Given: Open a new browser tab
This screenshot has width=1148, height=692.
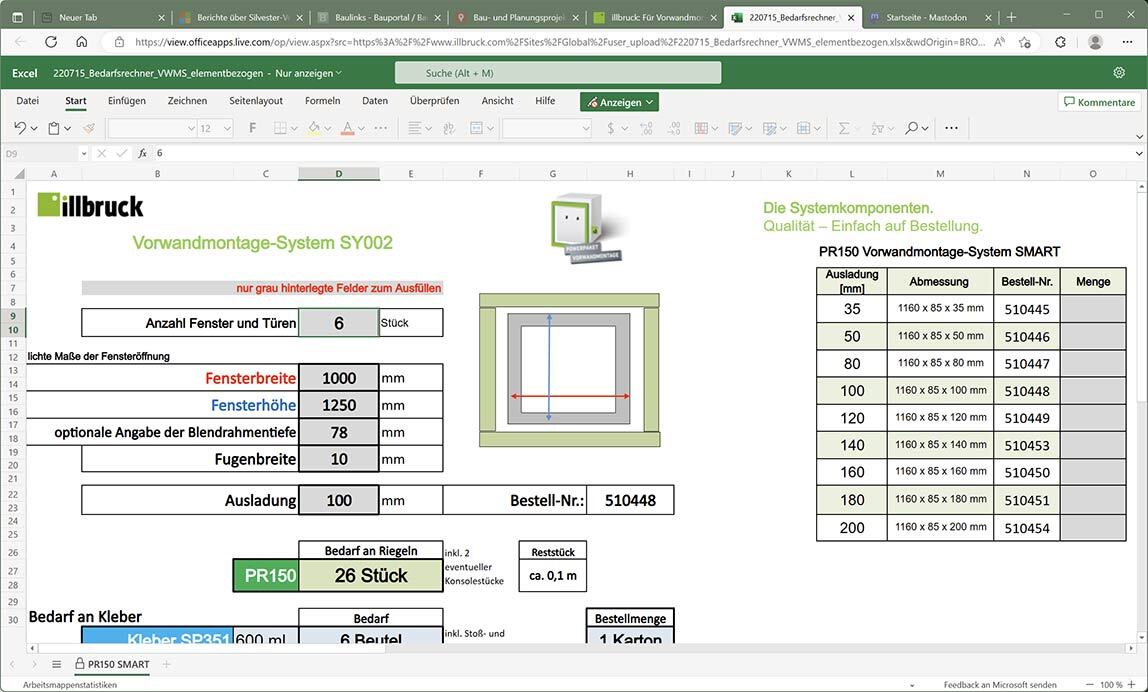Looking at the screenshot, I should pos(1012,17).
